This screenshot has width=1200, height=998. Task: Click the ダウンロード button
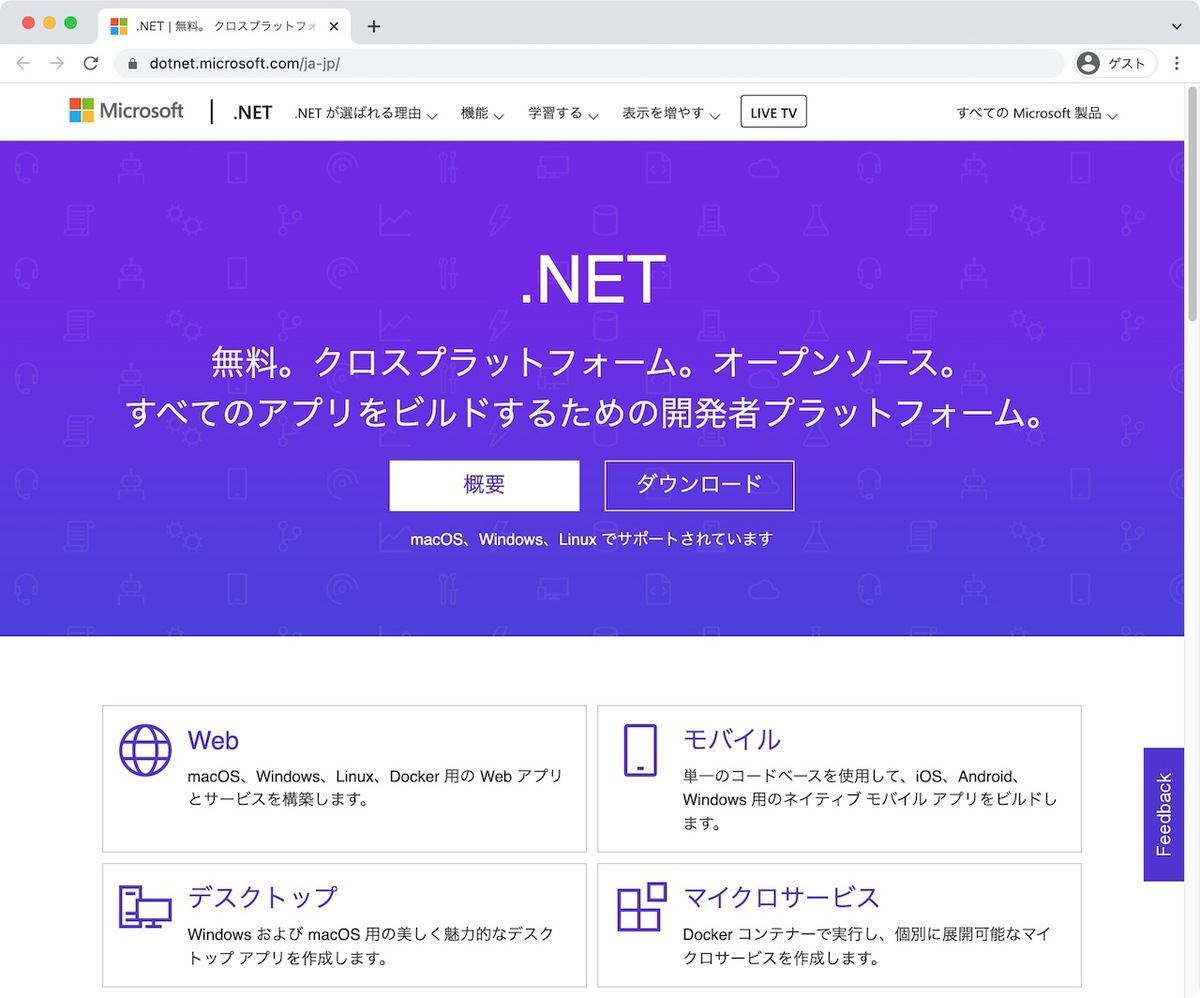point(699,485)
